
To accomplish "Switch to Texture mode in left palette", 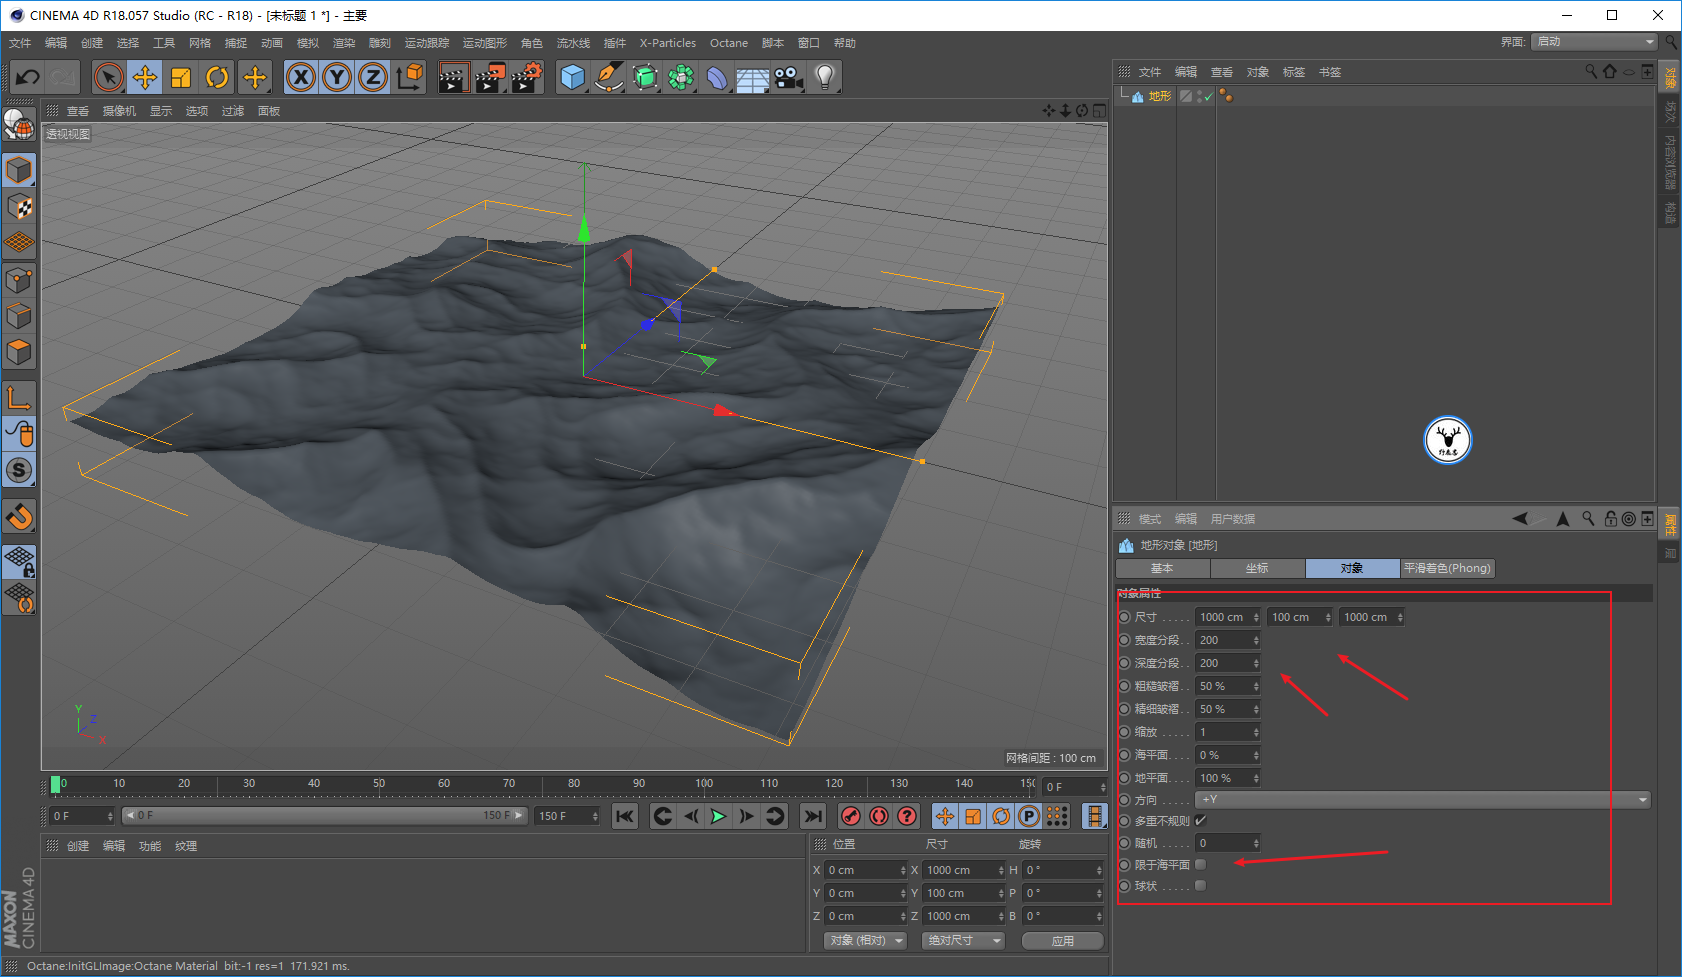I will (19, 207).
